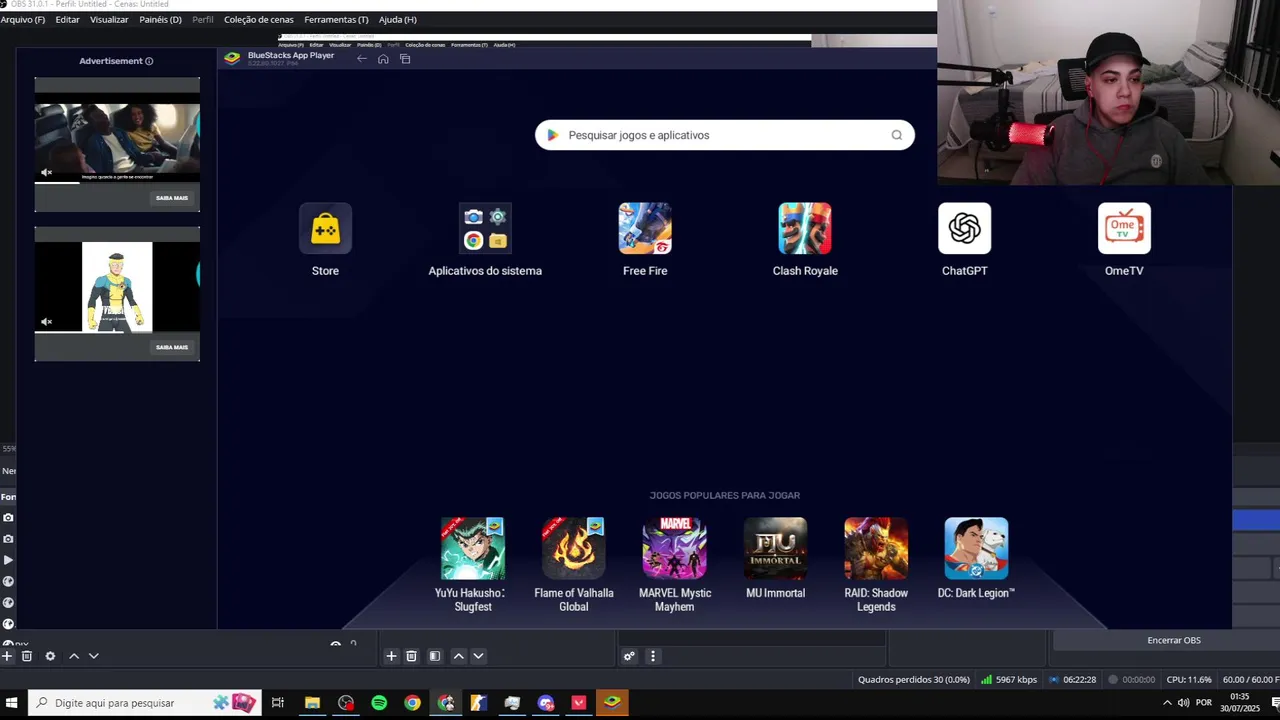
Task: Go back using BlueStacks back arrow
Action: (x=362, y=59)
